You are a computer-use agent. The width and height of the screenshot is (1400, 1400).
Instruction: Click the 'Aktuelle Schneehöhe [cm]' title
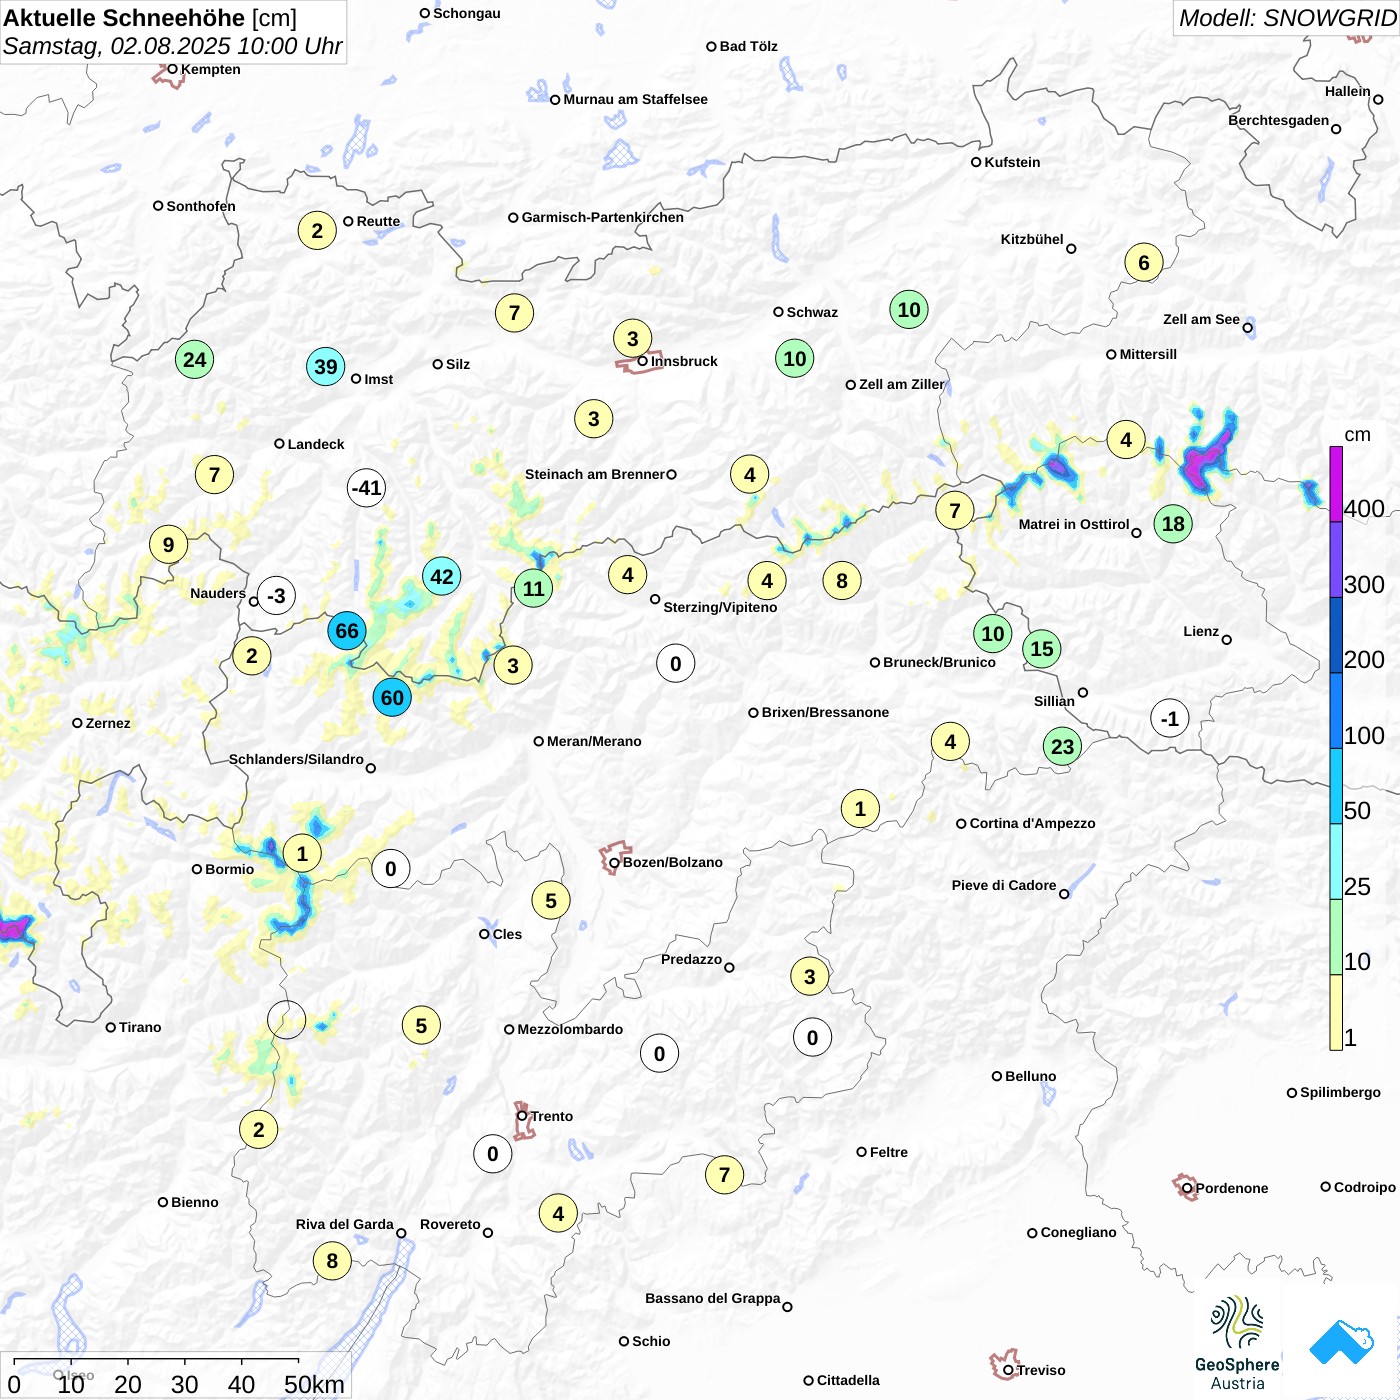150,18
